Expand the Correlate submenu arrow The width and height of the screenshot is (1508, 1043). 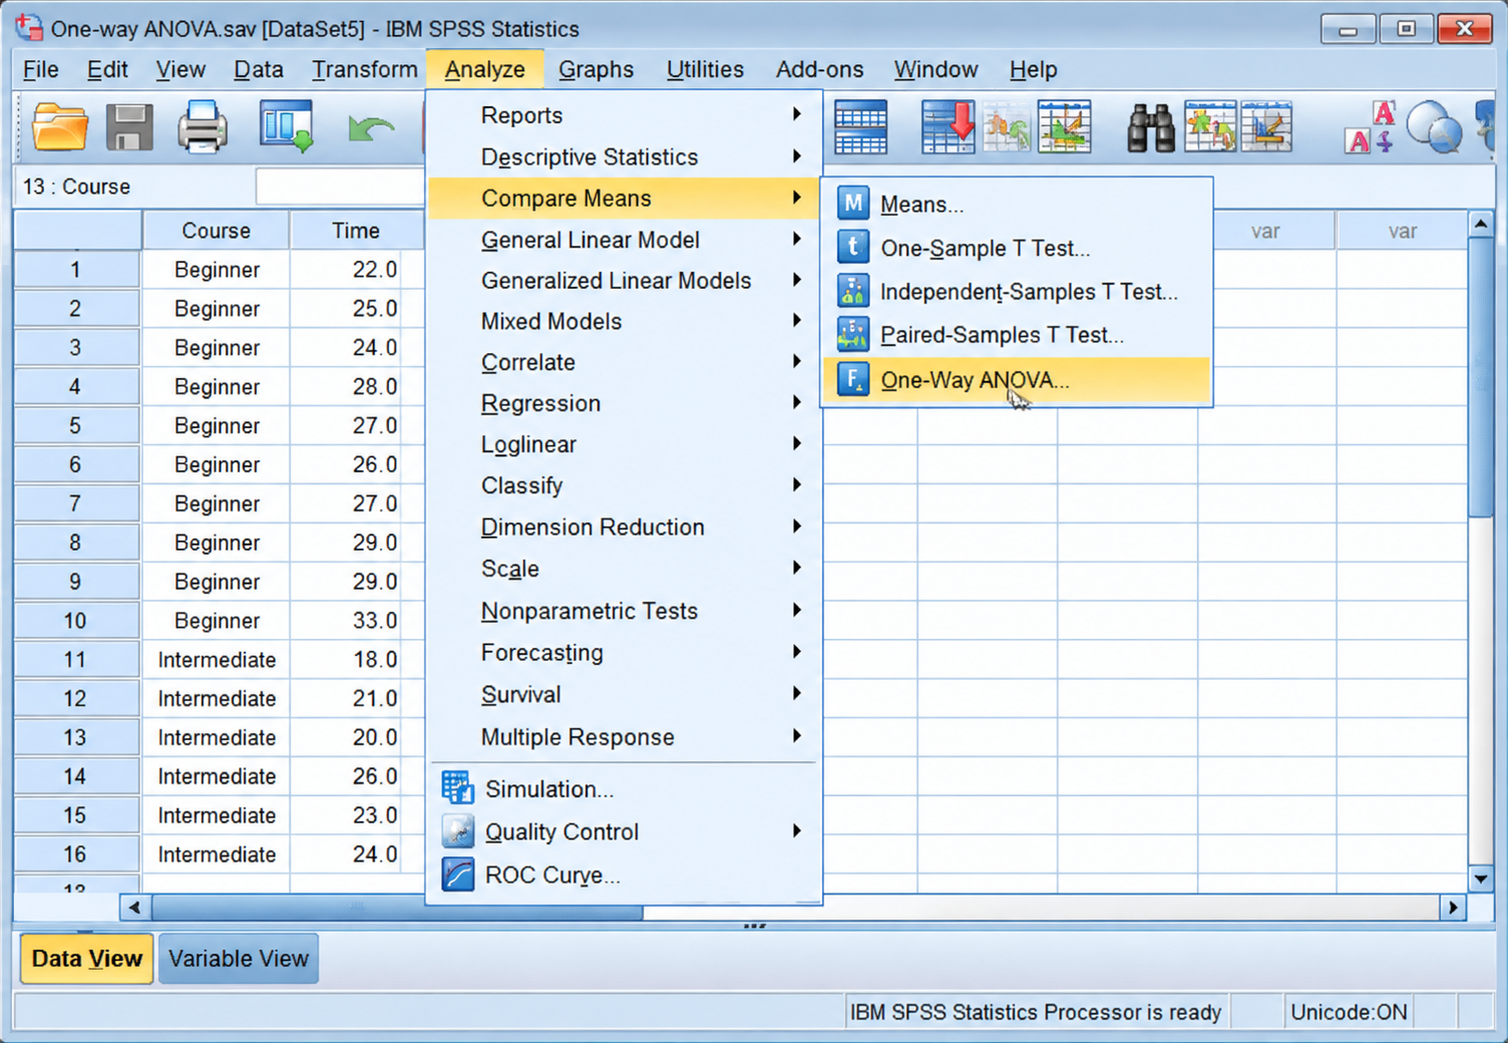796,361
